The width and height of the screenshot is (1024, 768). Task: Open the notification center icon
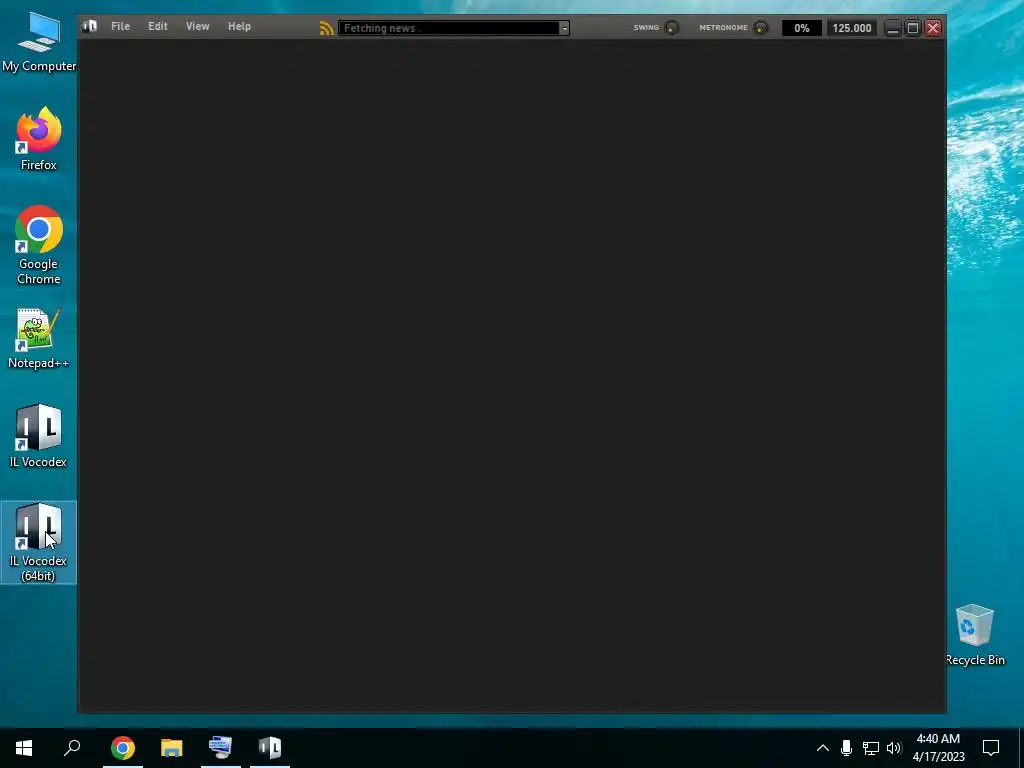(x=991, y=748)
